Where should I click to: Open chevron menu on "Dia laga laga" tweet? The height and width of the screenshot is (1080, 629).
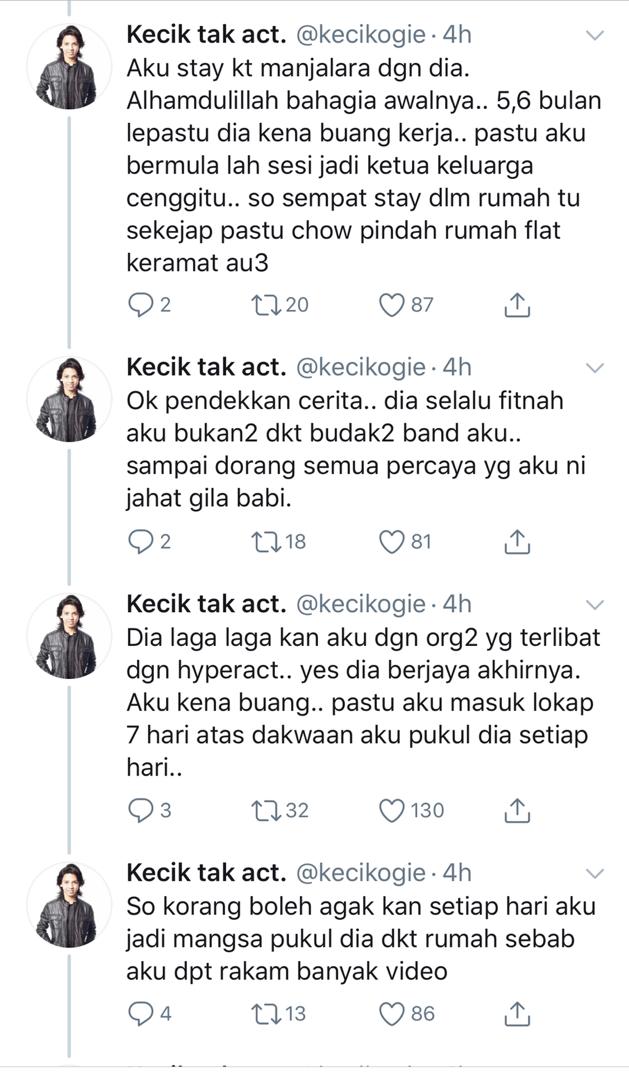click(595, 605)
